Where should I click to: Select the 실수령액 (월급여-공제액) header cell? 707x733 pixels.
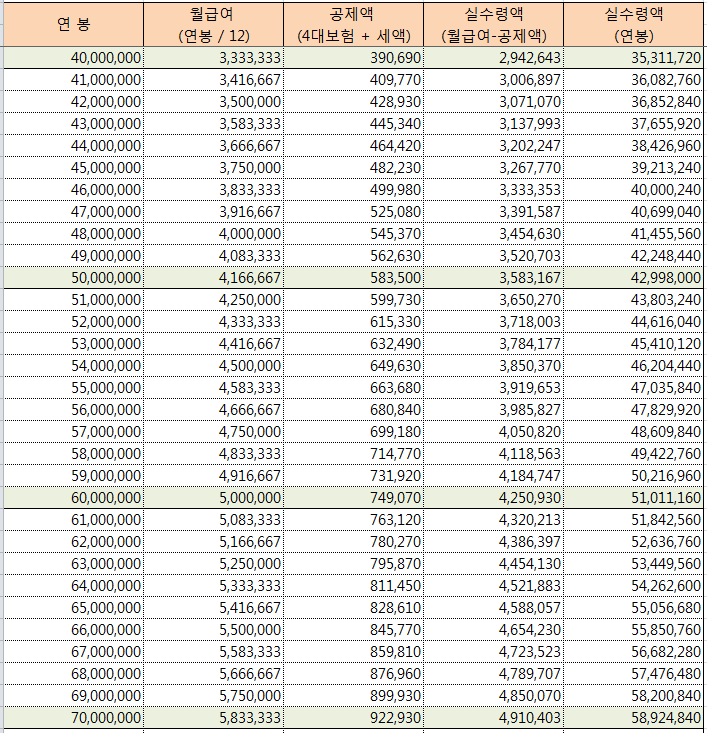pos(493,25)
